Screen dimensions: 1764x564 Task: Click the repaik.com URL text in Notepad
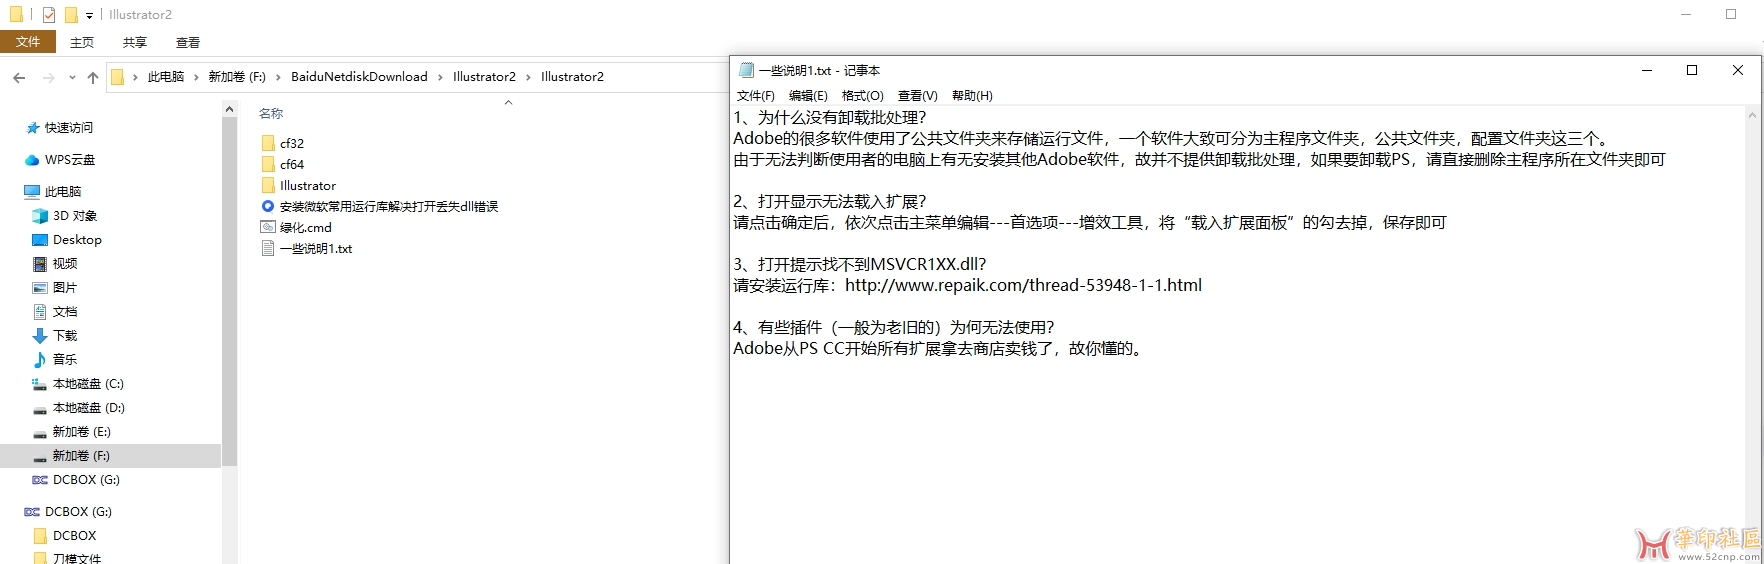click(1023, 285)
